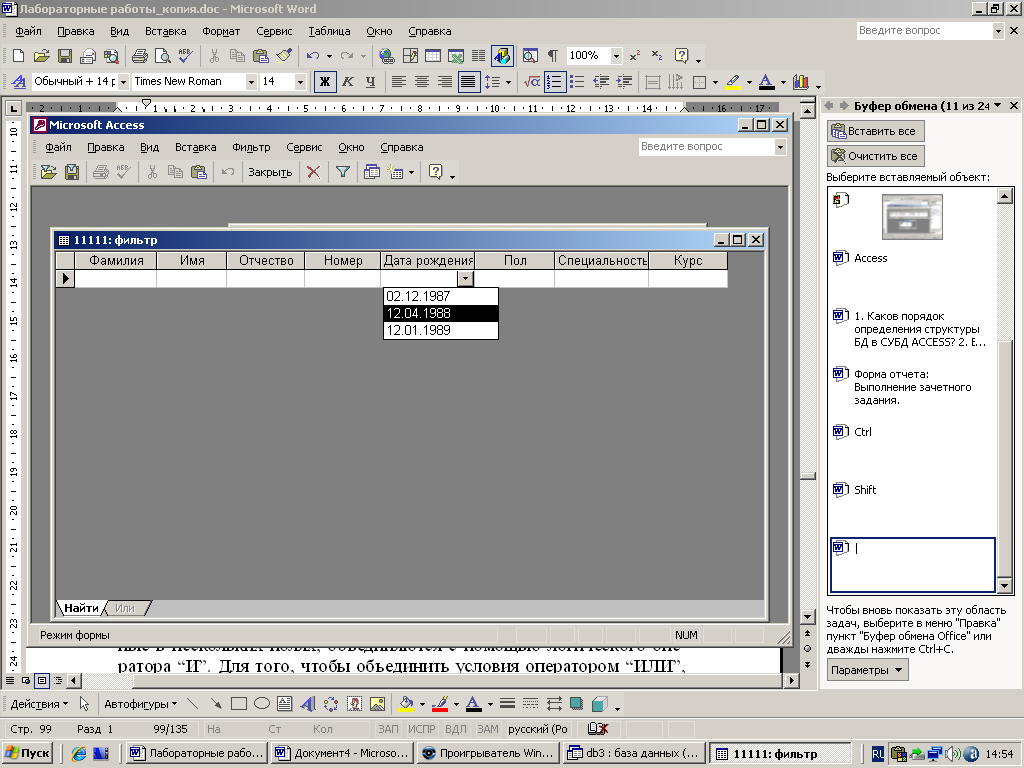Open the Формат menu in Word
The height and width of the screenshot is (768, 1024).
[x=221, y=31]
